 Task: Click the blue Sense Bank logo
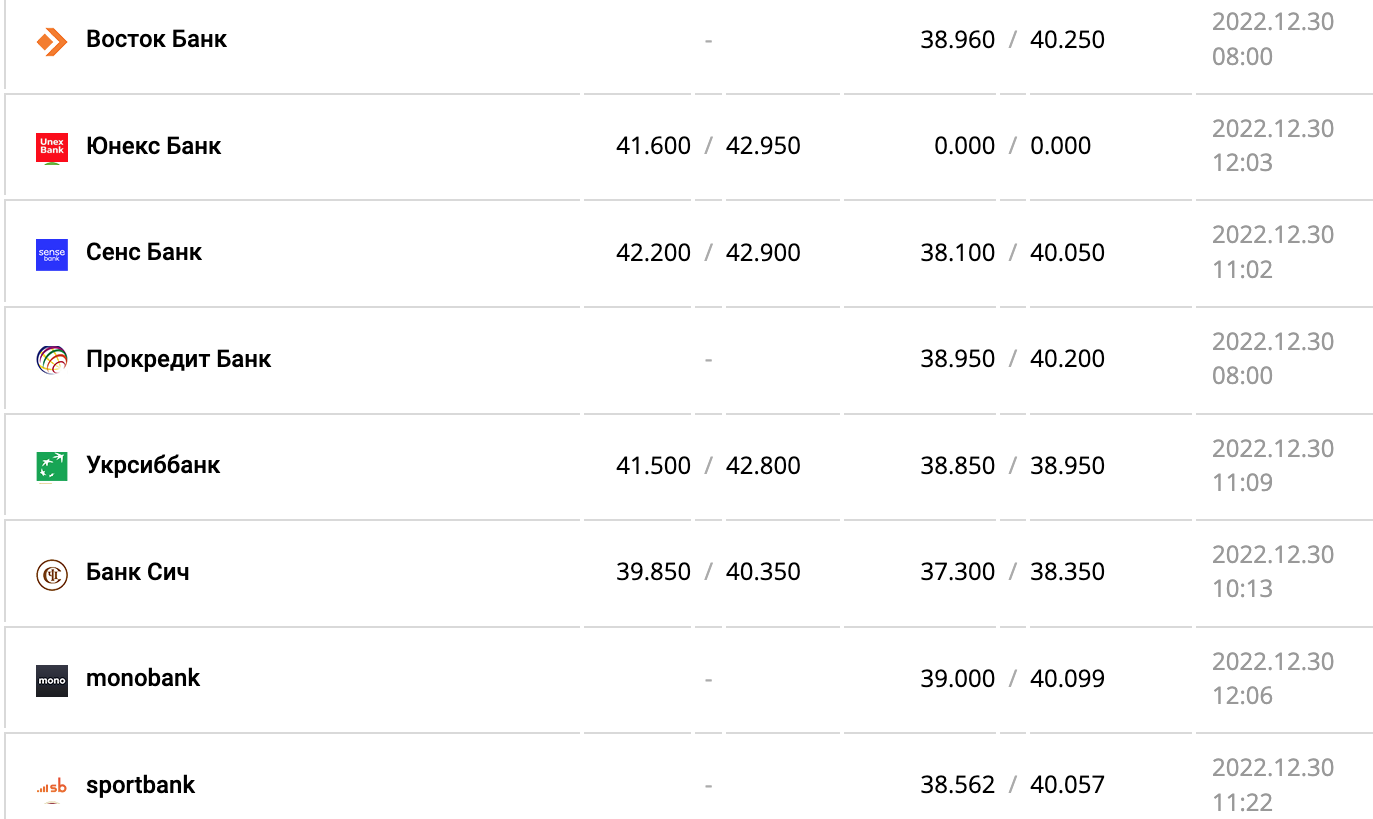pos(52,254)
